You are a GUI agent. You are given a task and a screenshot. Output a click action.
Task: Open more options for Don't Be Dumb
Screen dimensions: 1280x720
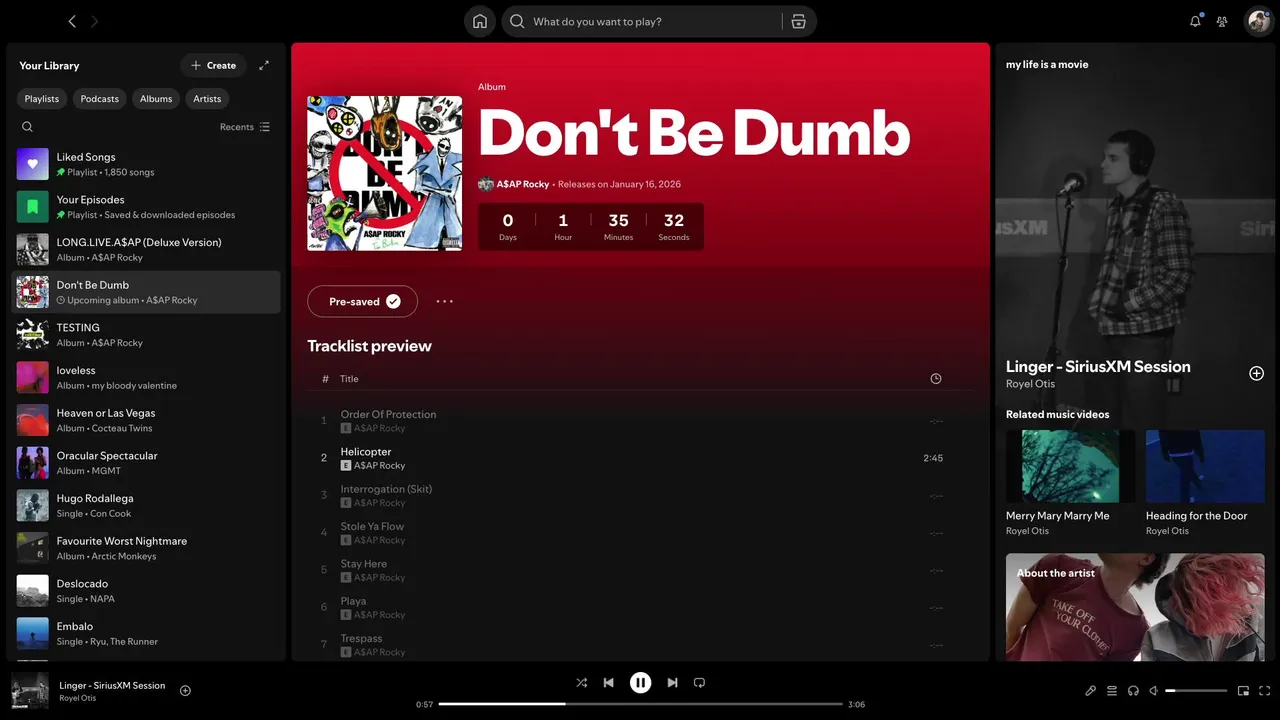tap(445, 301)
